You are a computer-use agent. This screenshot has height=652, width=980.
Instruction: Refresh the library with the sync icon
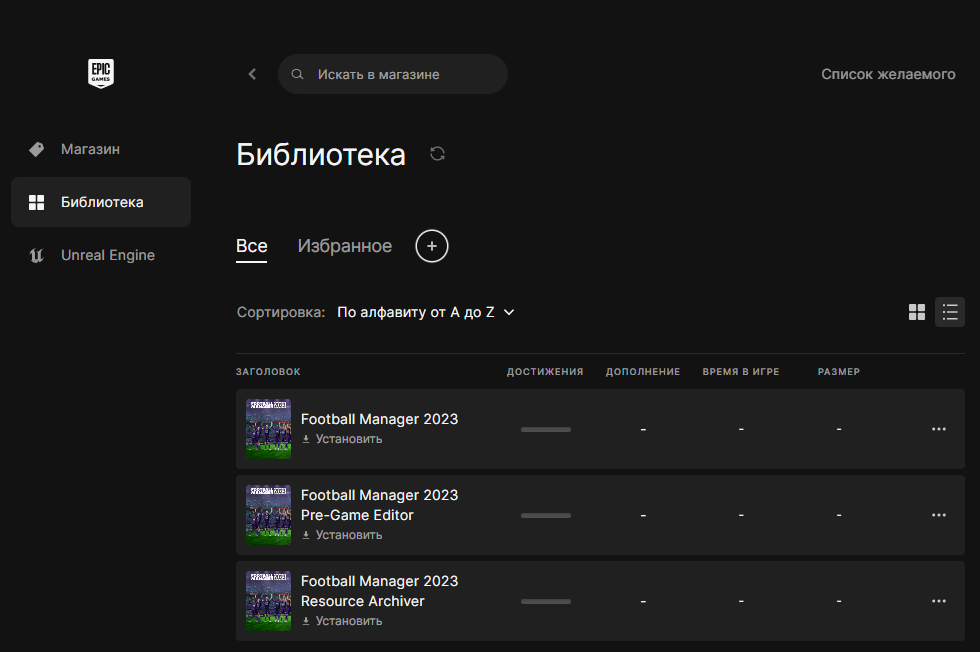(x=438, y=154)
